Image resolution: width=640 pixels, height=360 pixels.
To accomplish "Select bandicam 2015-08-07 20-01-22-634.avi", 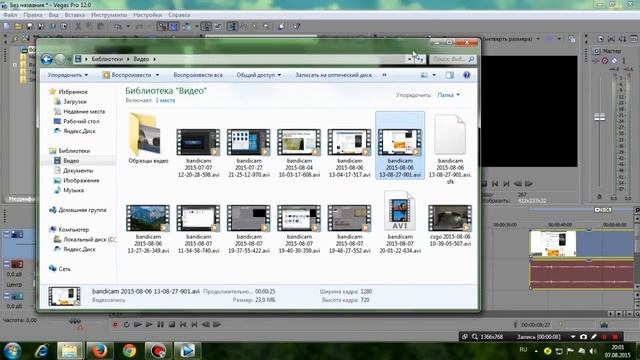I will tap(400, 222).
